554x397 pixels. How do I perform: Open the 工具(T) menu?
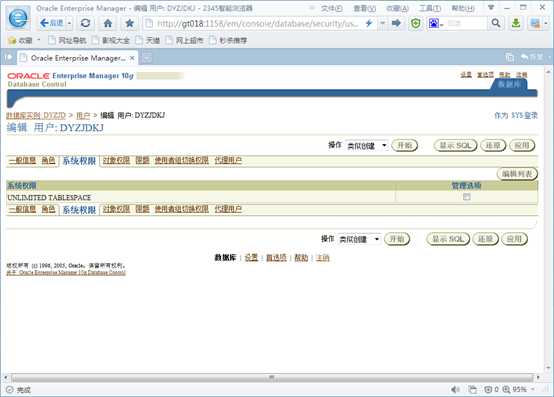tap(430, 8)
